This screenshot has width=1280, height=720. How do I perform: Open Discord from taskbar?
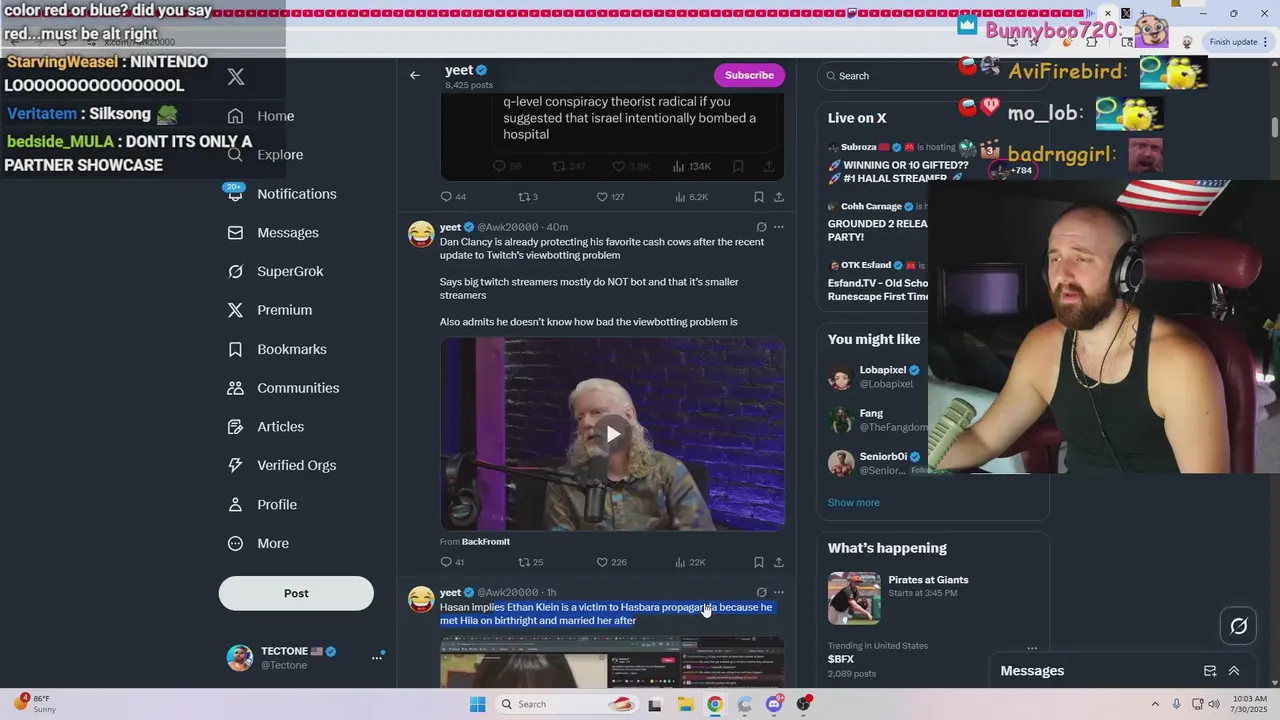[x=774, y=704]
